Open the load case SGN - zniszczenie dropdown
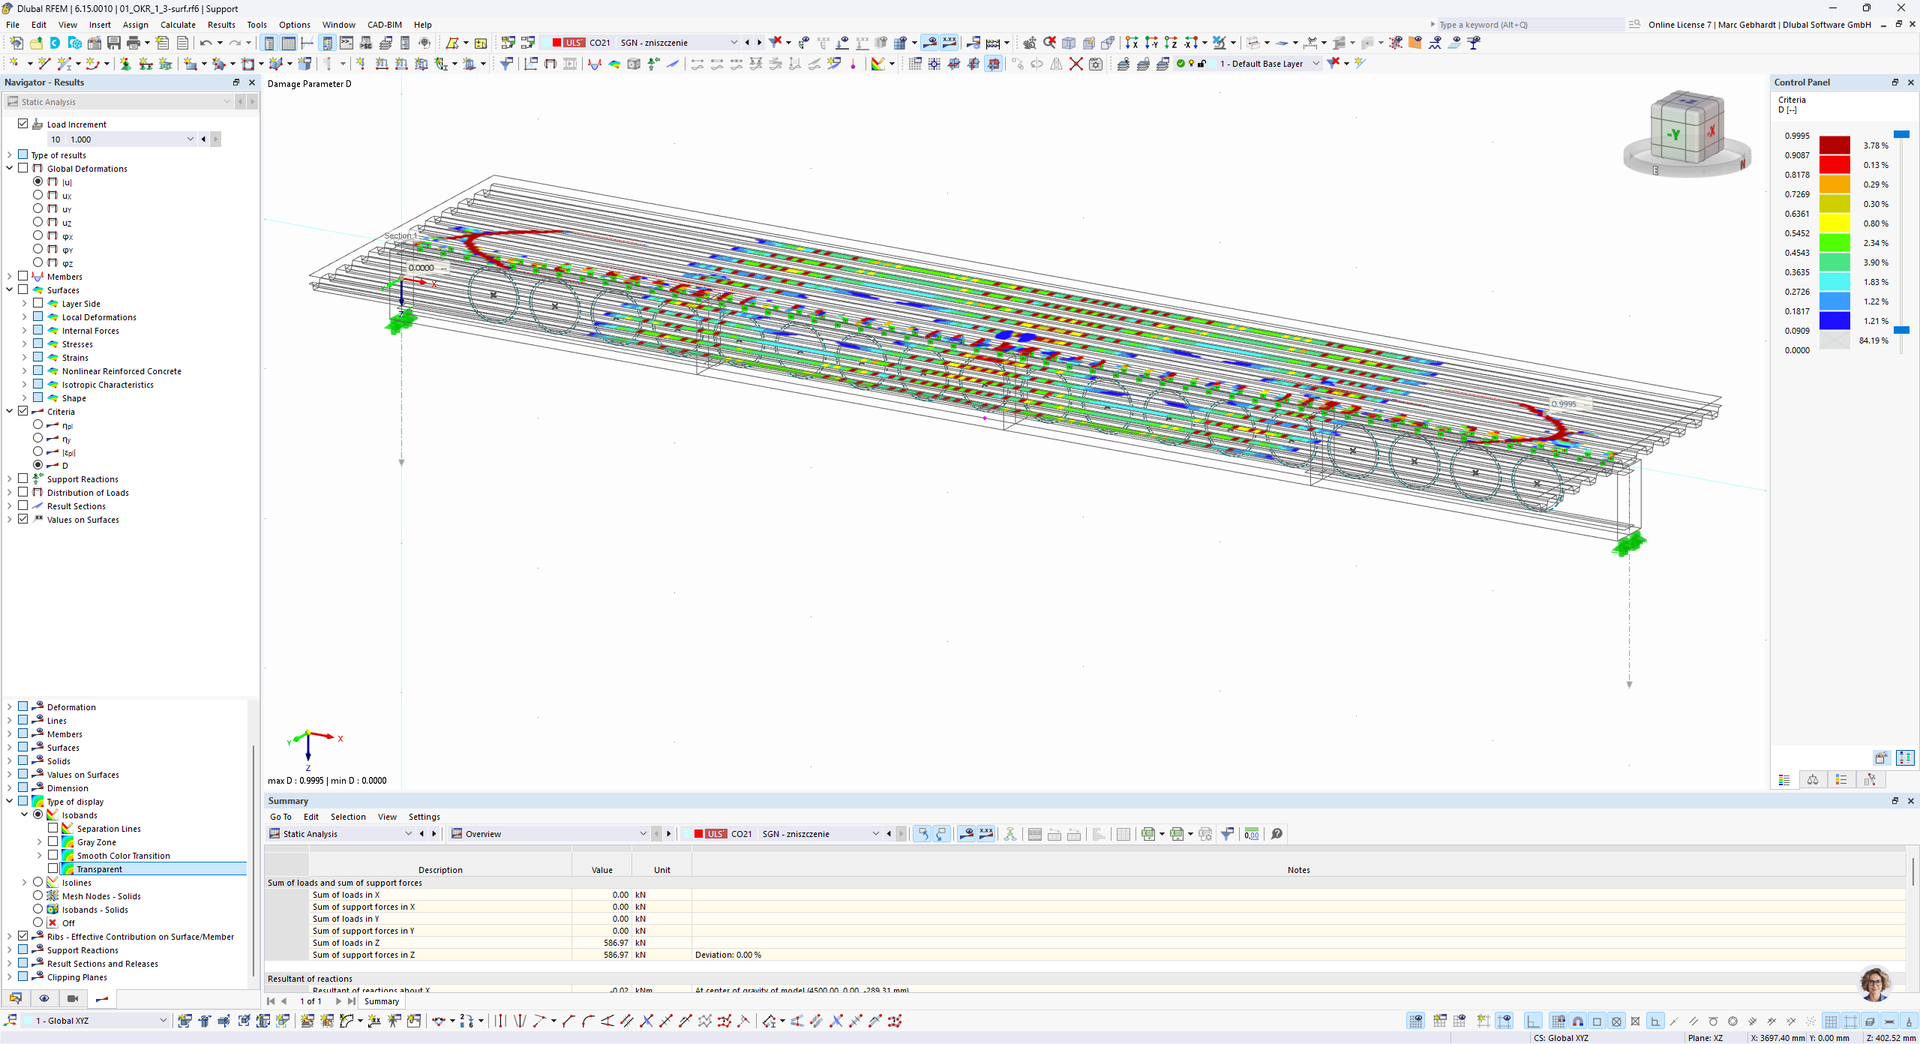Screen dimensions: 1920x1044 [678, 43]
